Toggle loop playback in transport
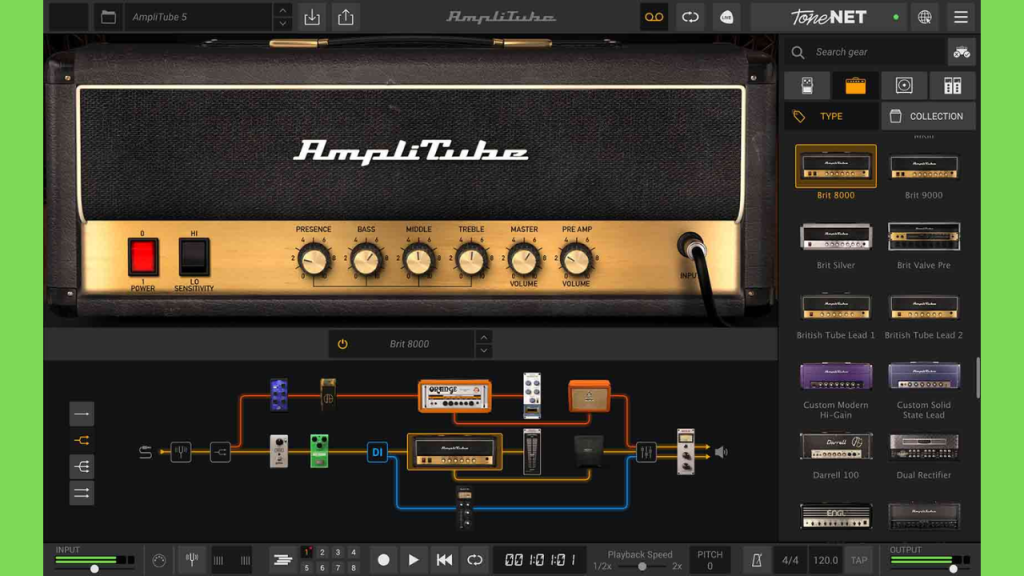The image size is (1024, 576). [x=475, y=560]
